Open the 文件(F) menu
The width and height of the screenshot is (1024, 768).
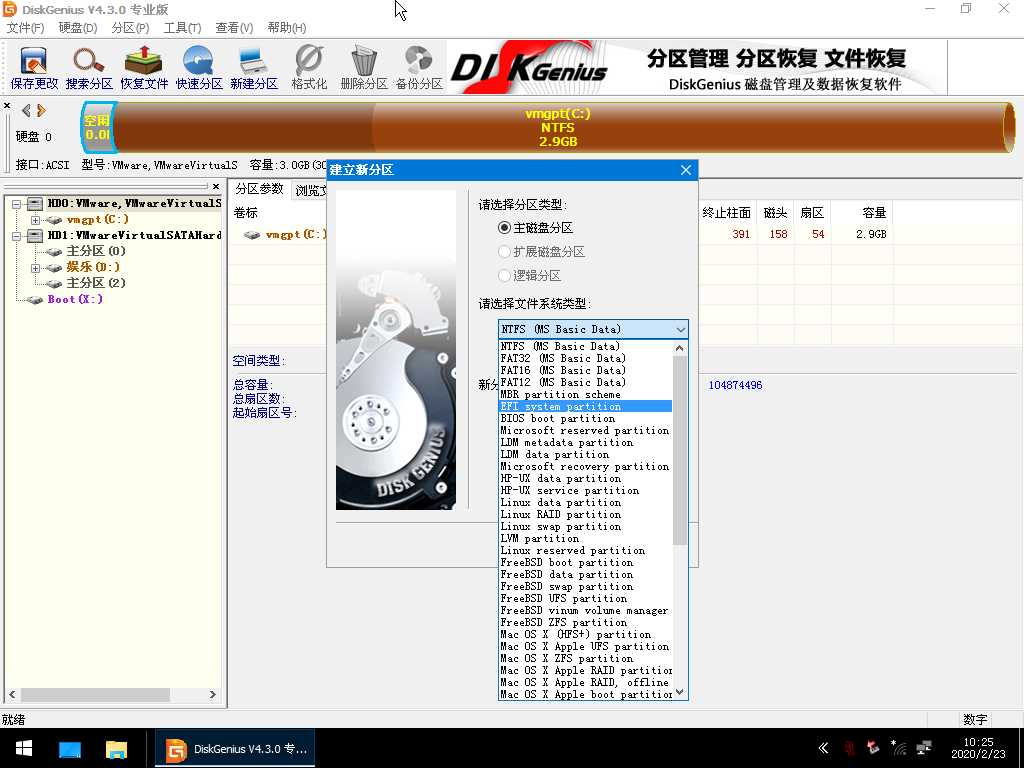coord(25,27)
